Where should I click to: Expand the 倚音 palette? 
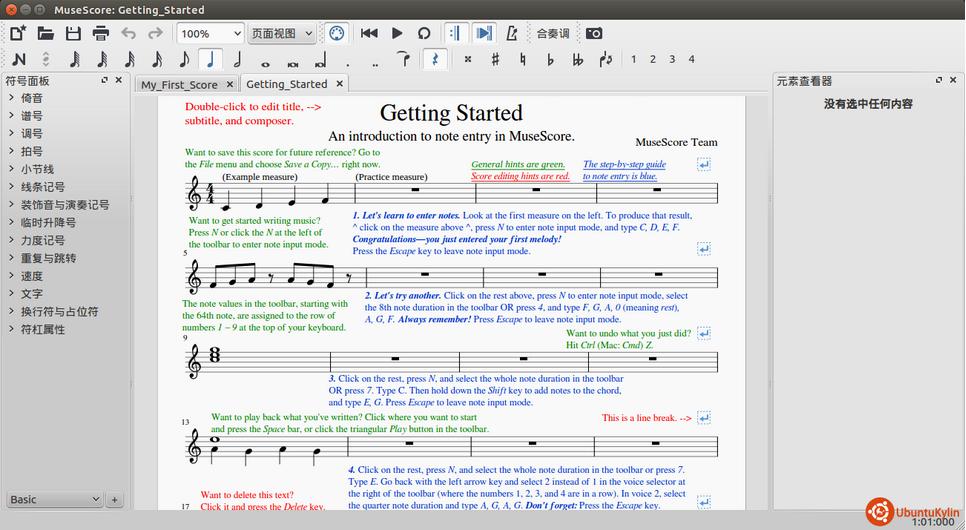(x=11, y=97)
